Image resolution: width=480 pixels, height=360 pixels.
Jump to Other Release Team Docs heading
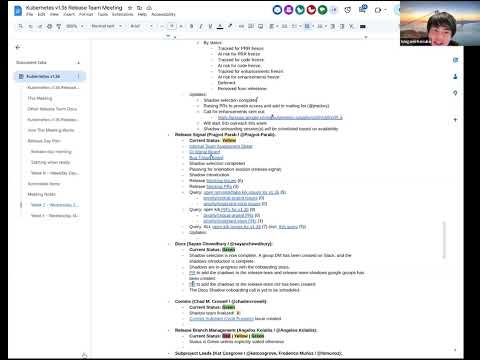(x=52, y=109)
